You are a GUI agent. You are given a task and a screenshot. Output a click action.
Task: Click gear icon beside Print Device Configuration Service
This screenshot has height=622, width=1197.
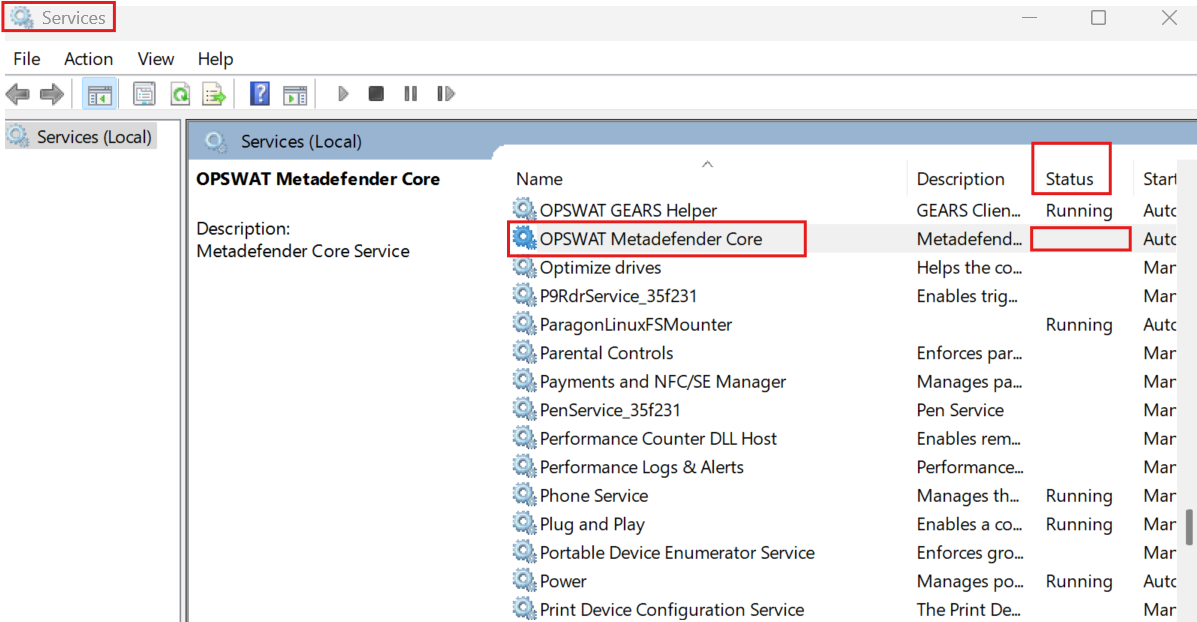pyautogui.click(x=524, y=608)
